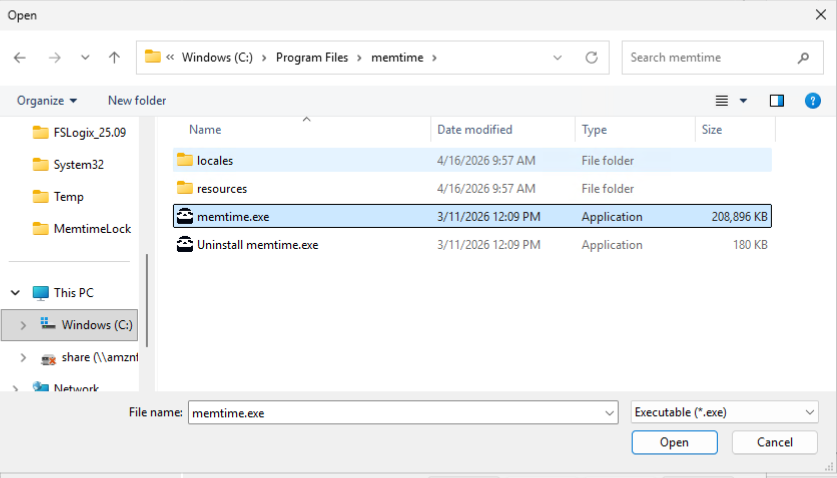Select the locales folder icon
This screenshot has width=837, height=478.
[x=185, y=160]
